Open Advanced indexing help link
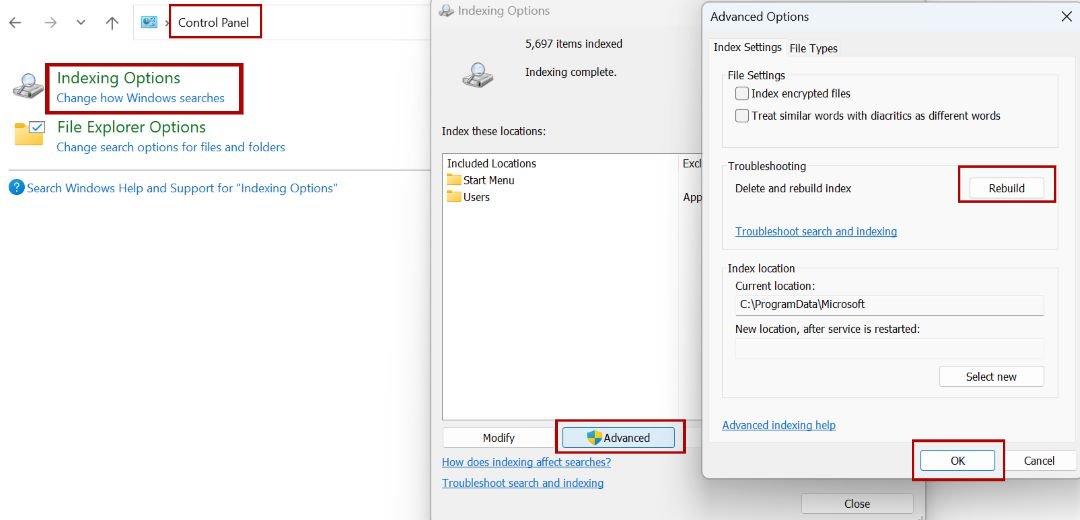This screenshot has height=520, width=1080. pos(779,425)
